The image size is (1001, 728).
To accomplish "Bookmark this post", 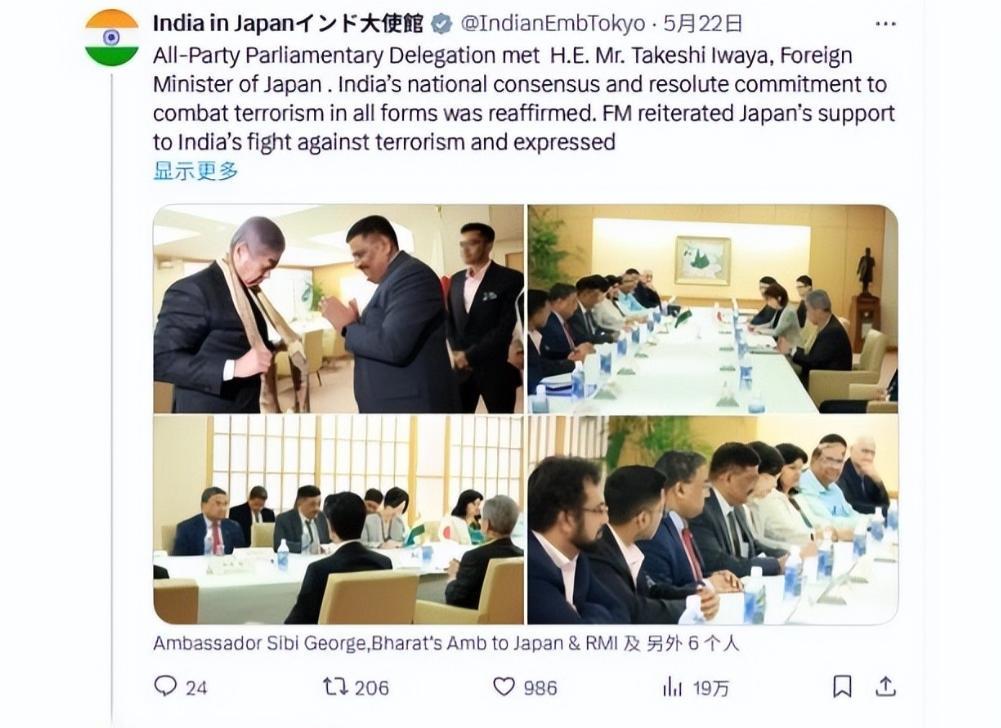I will (x=842, y=686).
